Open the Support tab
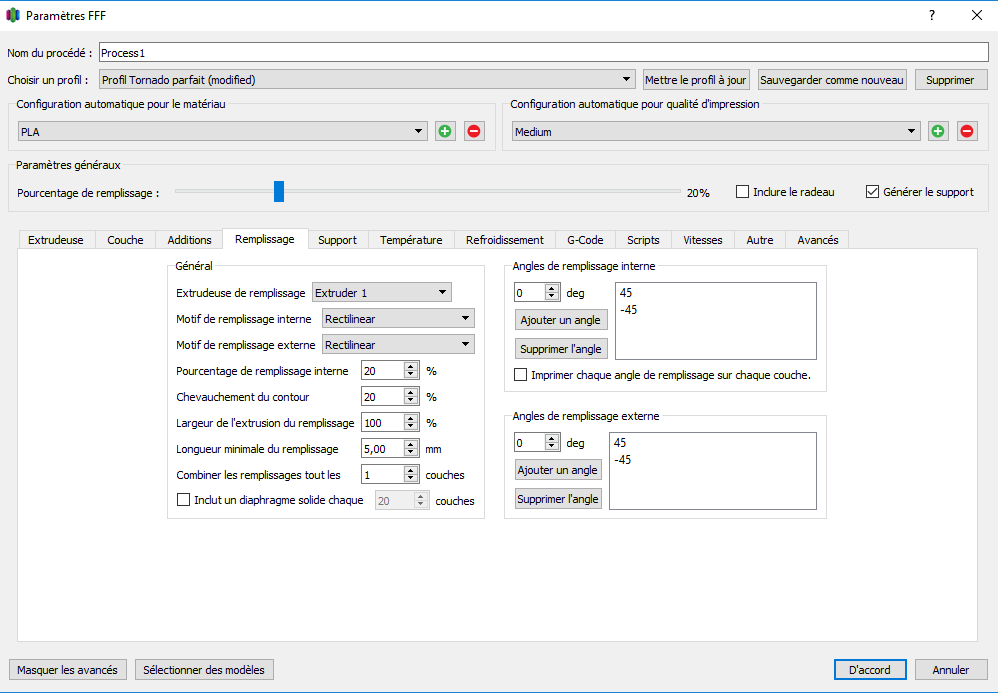The height and width of the screenshot is (693, 998). pyautogui.click(x=337, y=240)
